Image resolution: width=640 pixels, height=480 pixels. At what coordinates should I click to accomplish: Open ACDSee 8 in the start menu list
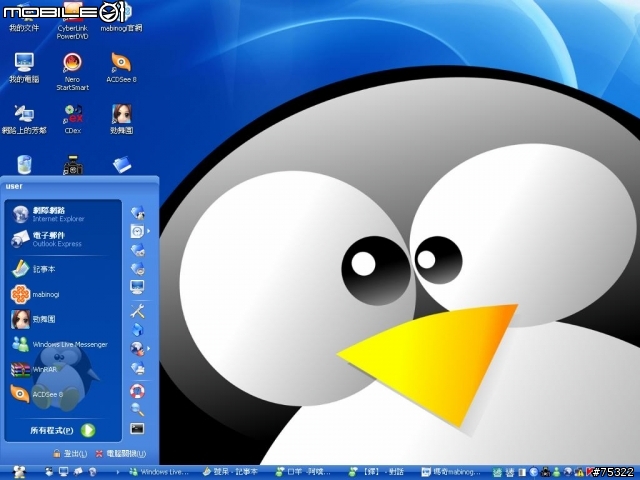pyautogui.click(x=61, y=394)
